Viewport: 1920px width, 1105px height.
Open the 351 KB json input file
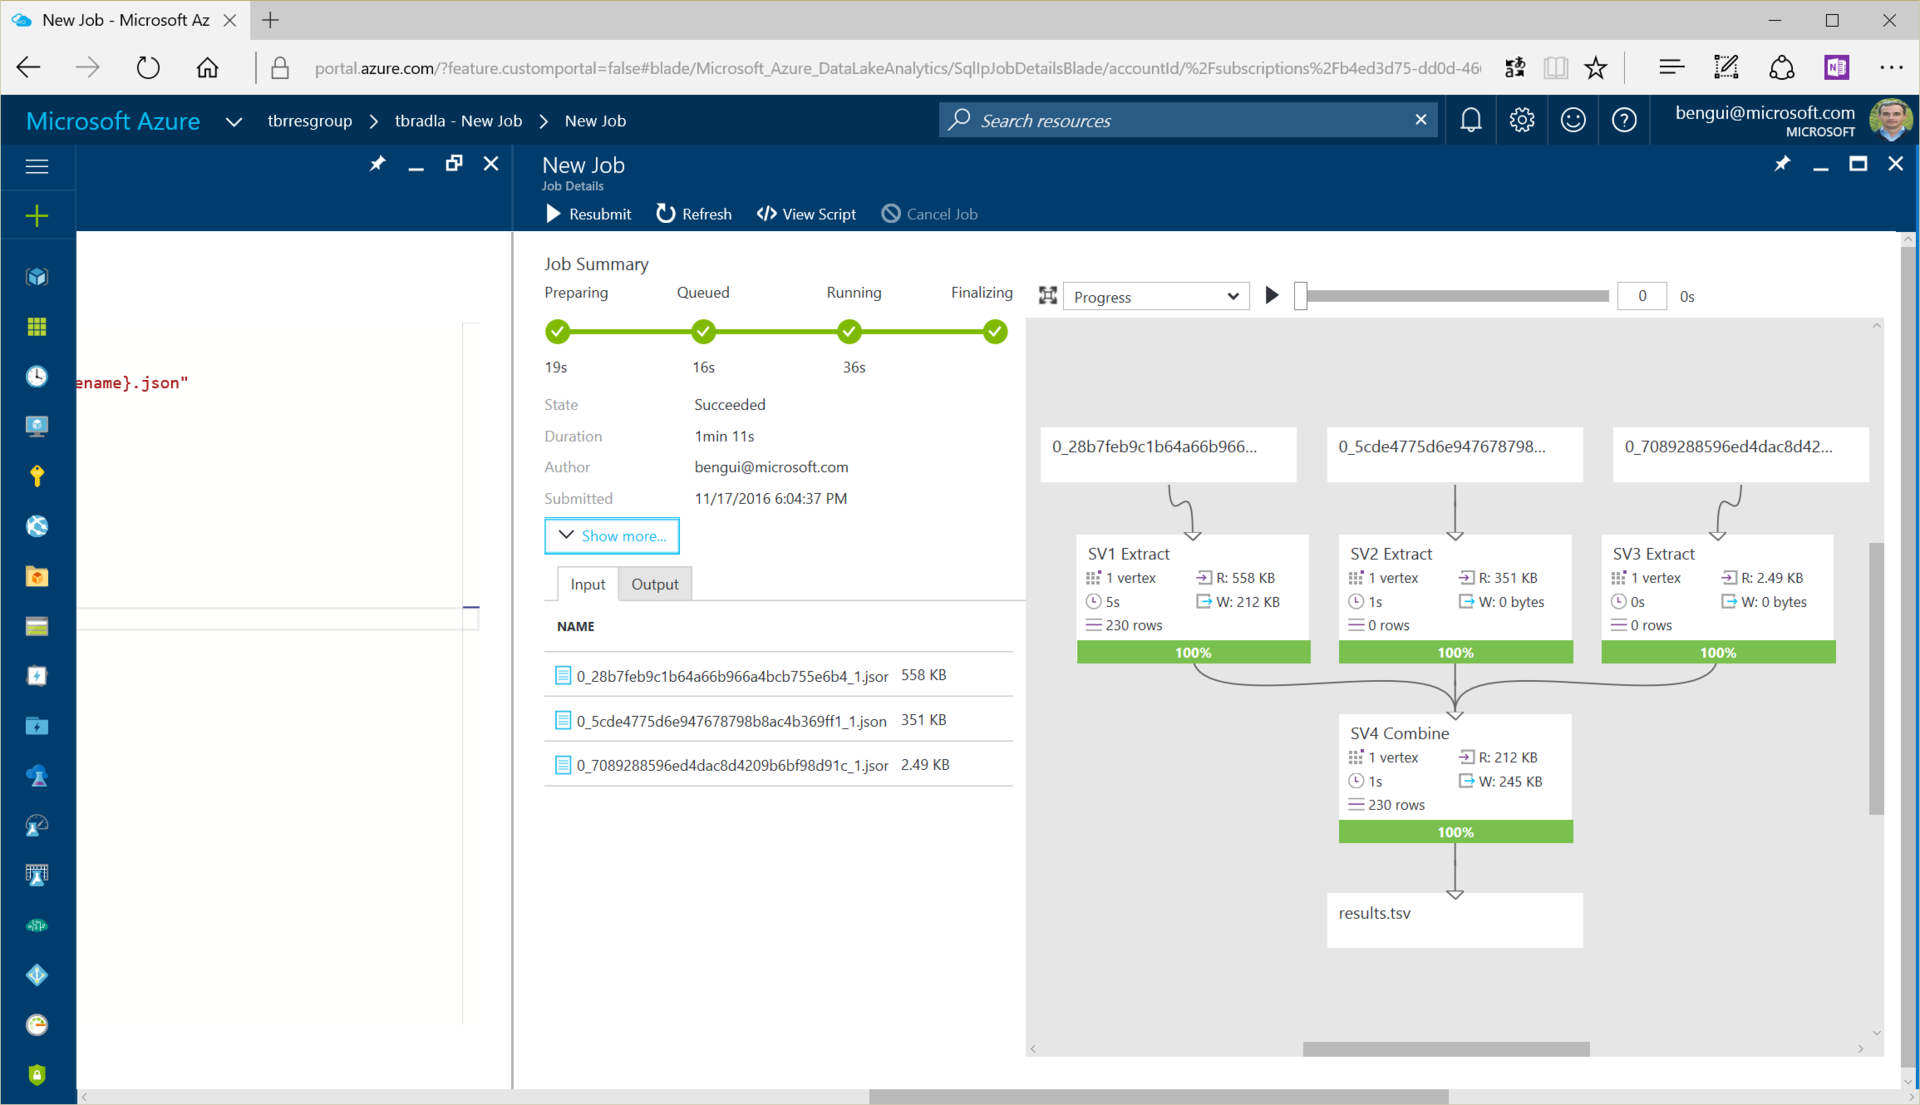(x=731, y=721)
